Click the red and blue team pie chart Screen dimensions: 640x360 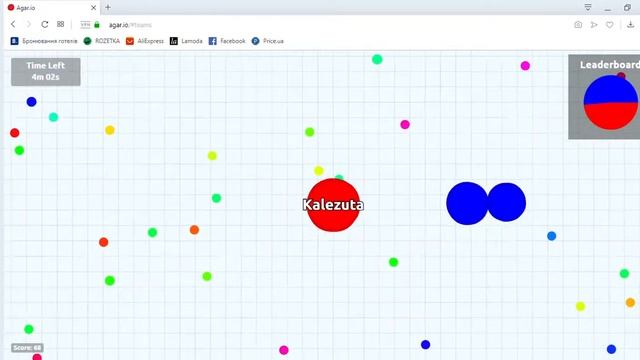[611, 102]
